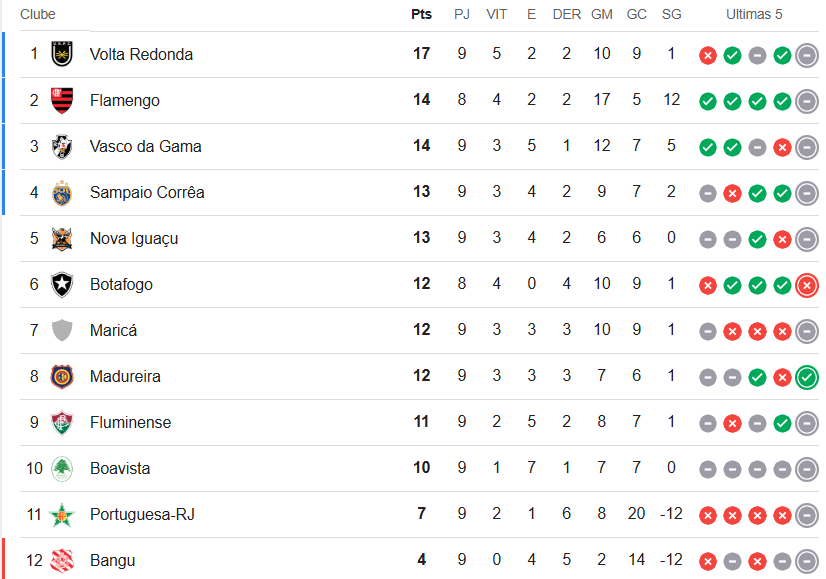Click the Nova Iguaçu crest

point(62,238)
